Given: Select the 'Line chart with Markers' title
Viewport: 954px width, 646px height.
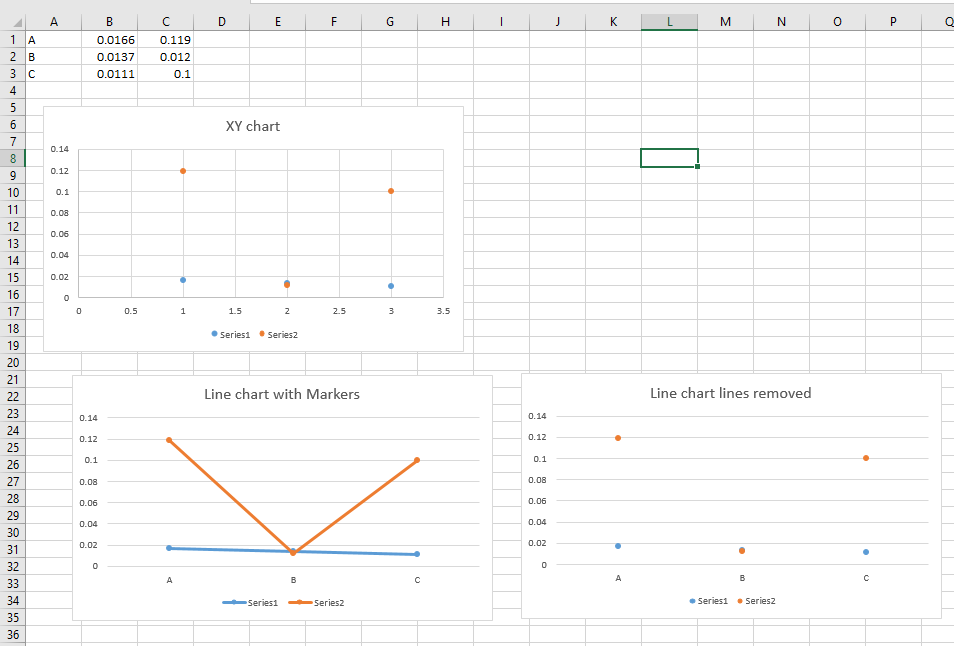Looking at the screenshot, I should click(x=281, y=394).
